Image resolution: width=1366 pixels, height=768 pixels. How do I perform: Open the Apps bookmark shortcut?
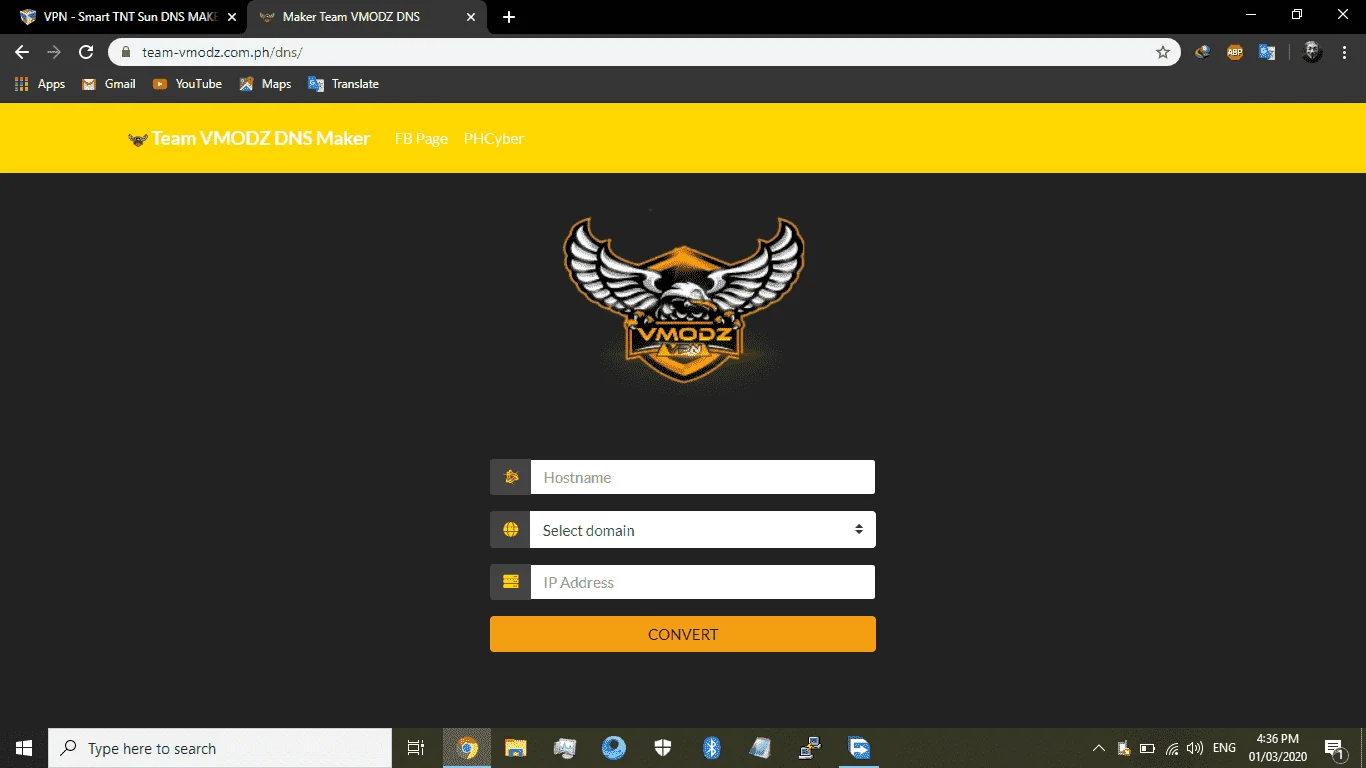pos(40,84)
